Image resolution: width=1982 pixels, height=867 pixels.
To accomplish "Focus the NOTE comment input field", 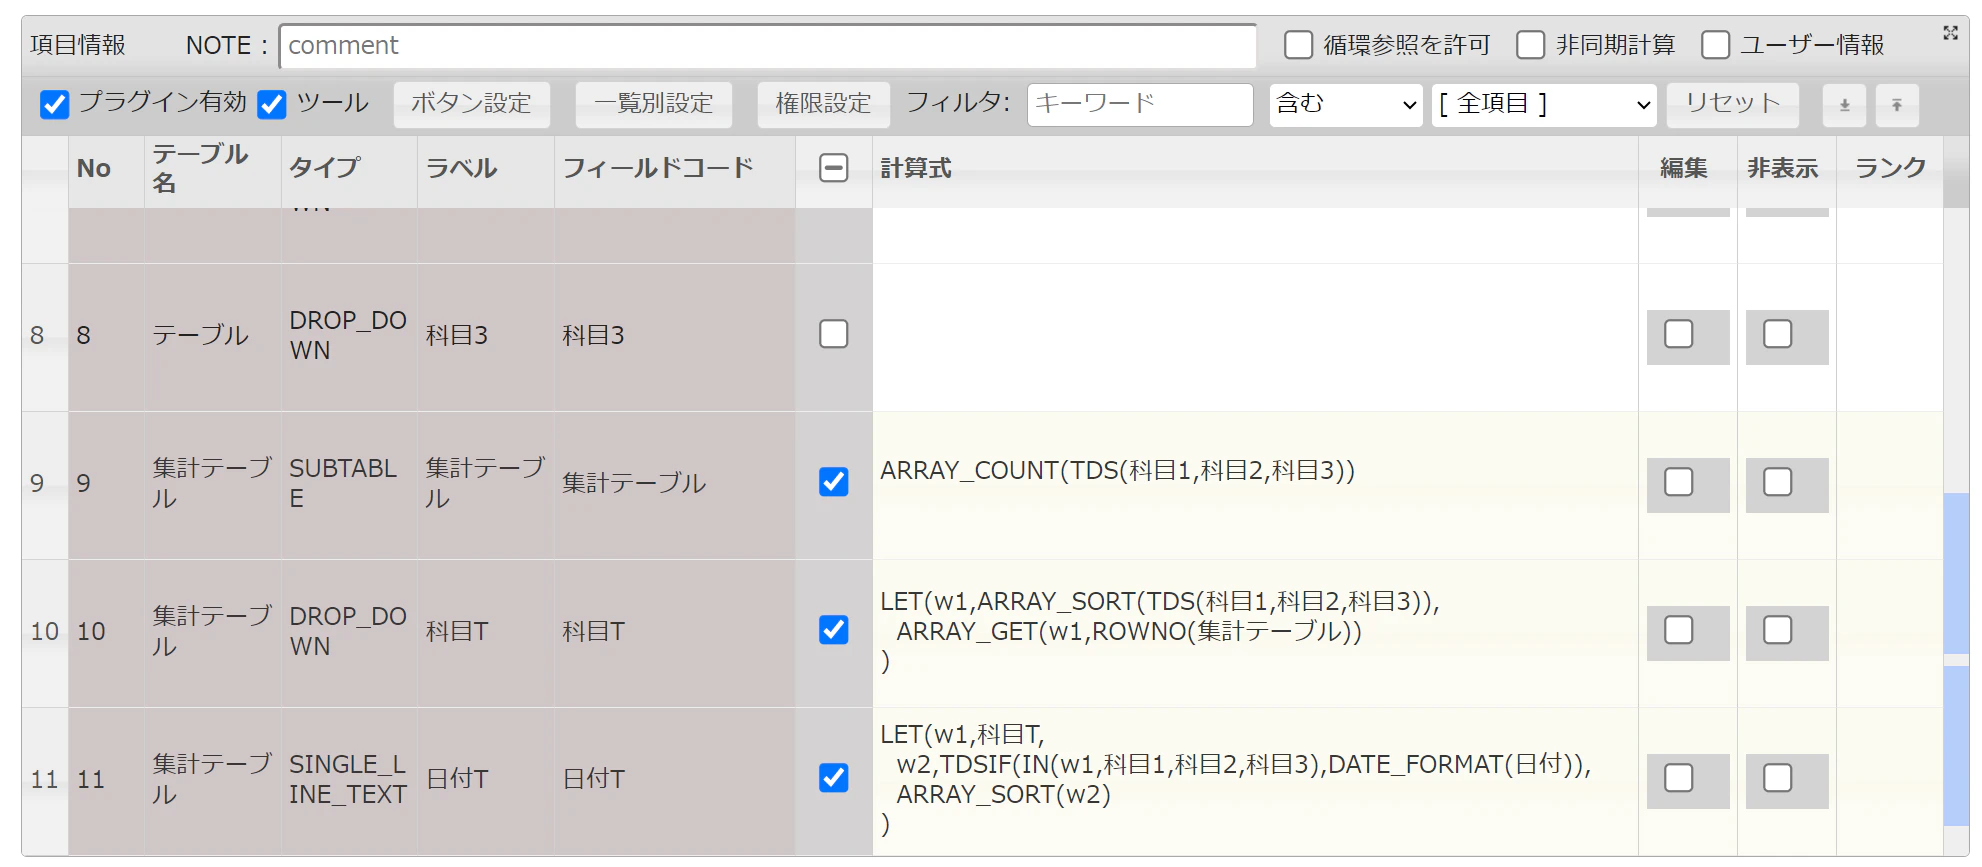I will (768, 46).
